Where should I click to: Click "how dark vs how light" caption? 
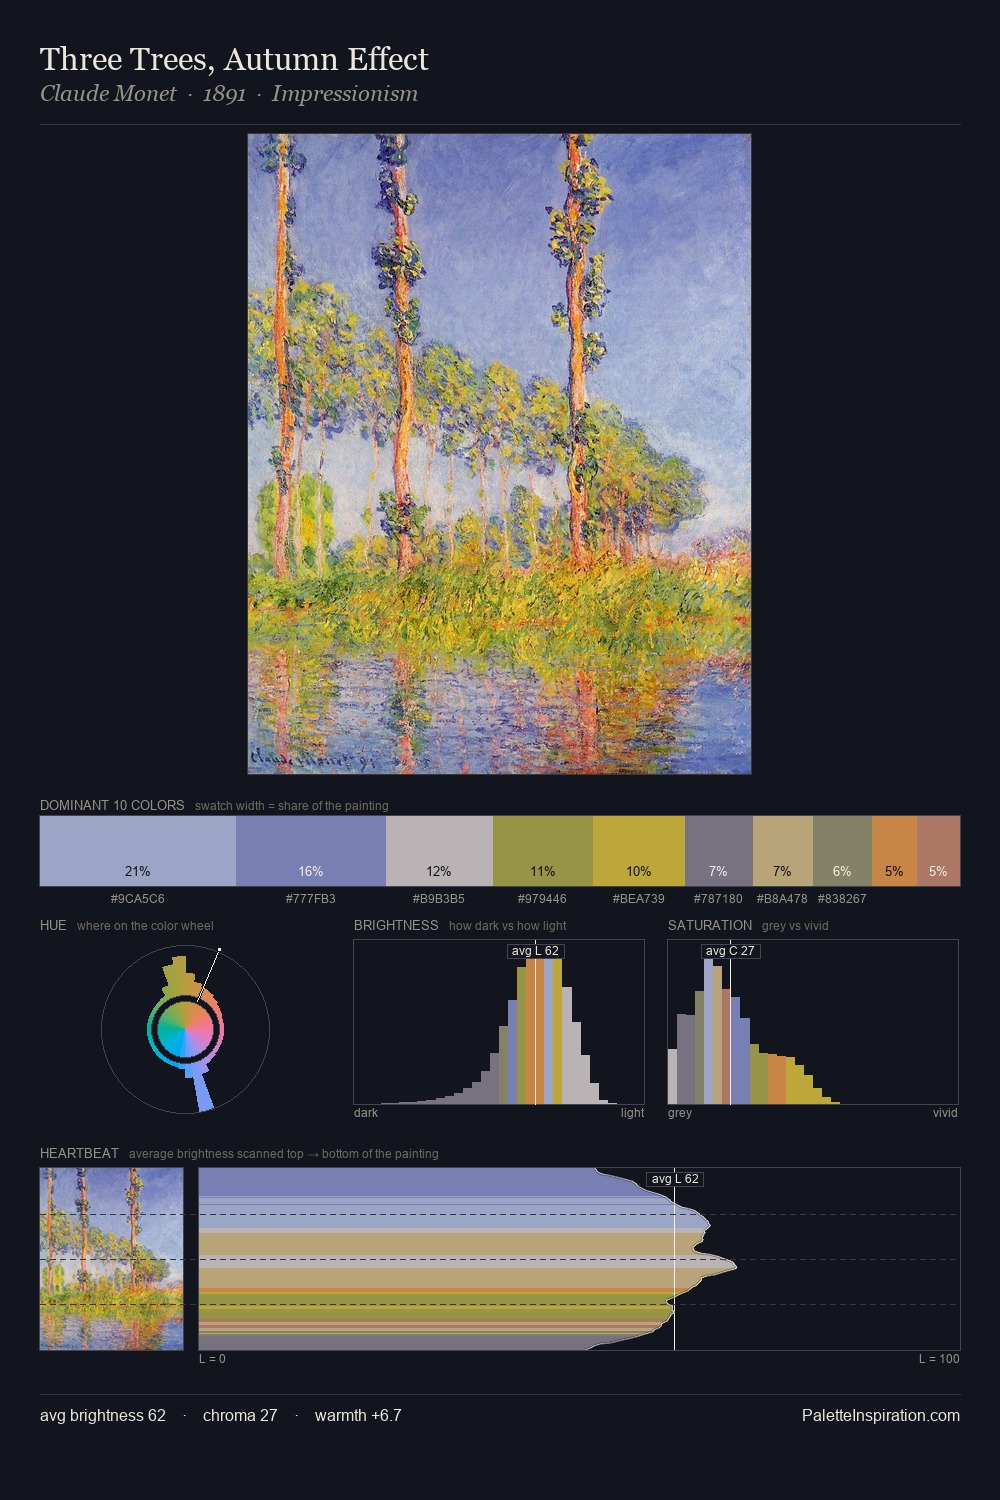508,926
